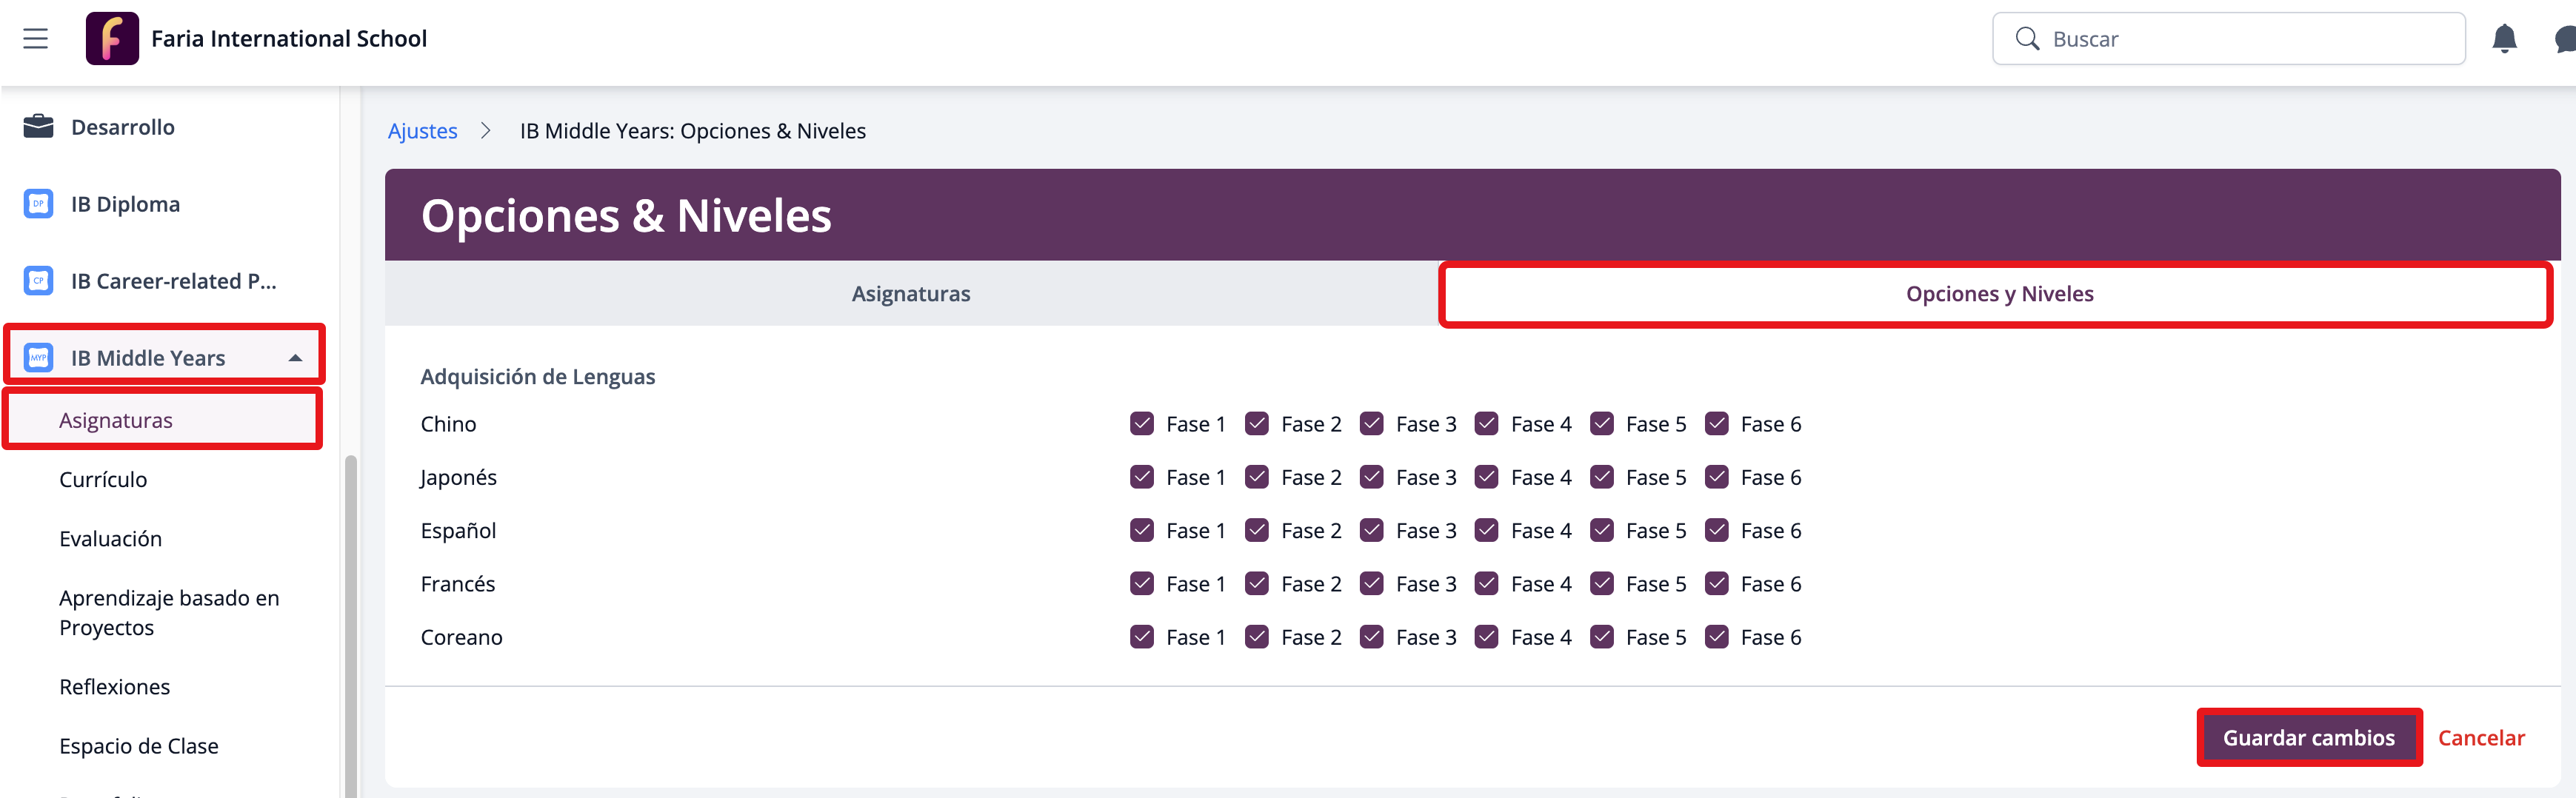The width and height of the screenshot is (2576, 798).
Task: Click the search magnifier icon
Action: [2027, 39]
